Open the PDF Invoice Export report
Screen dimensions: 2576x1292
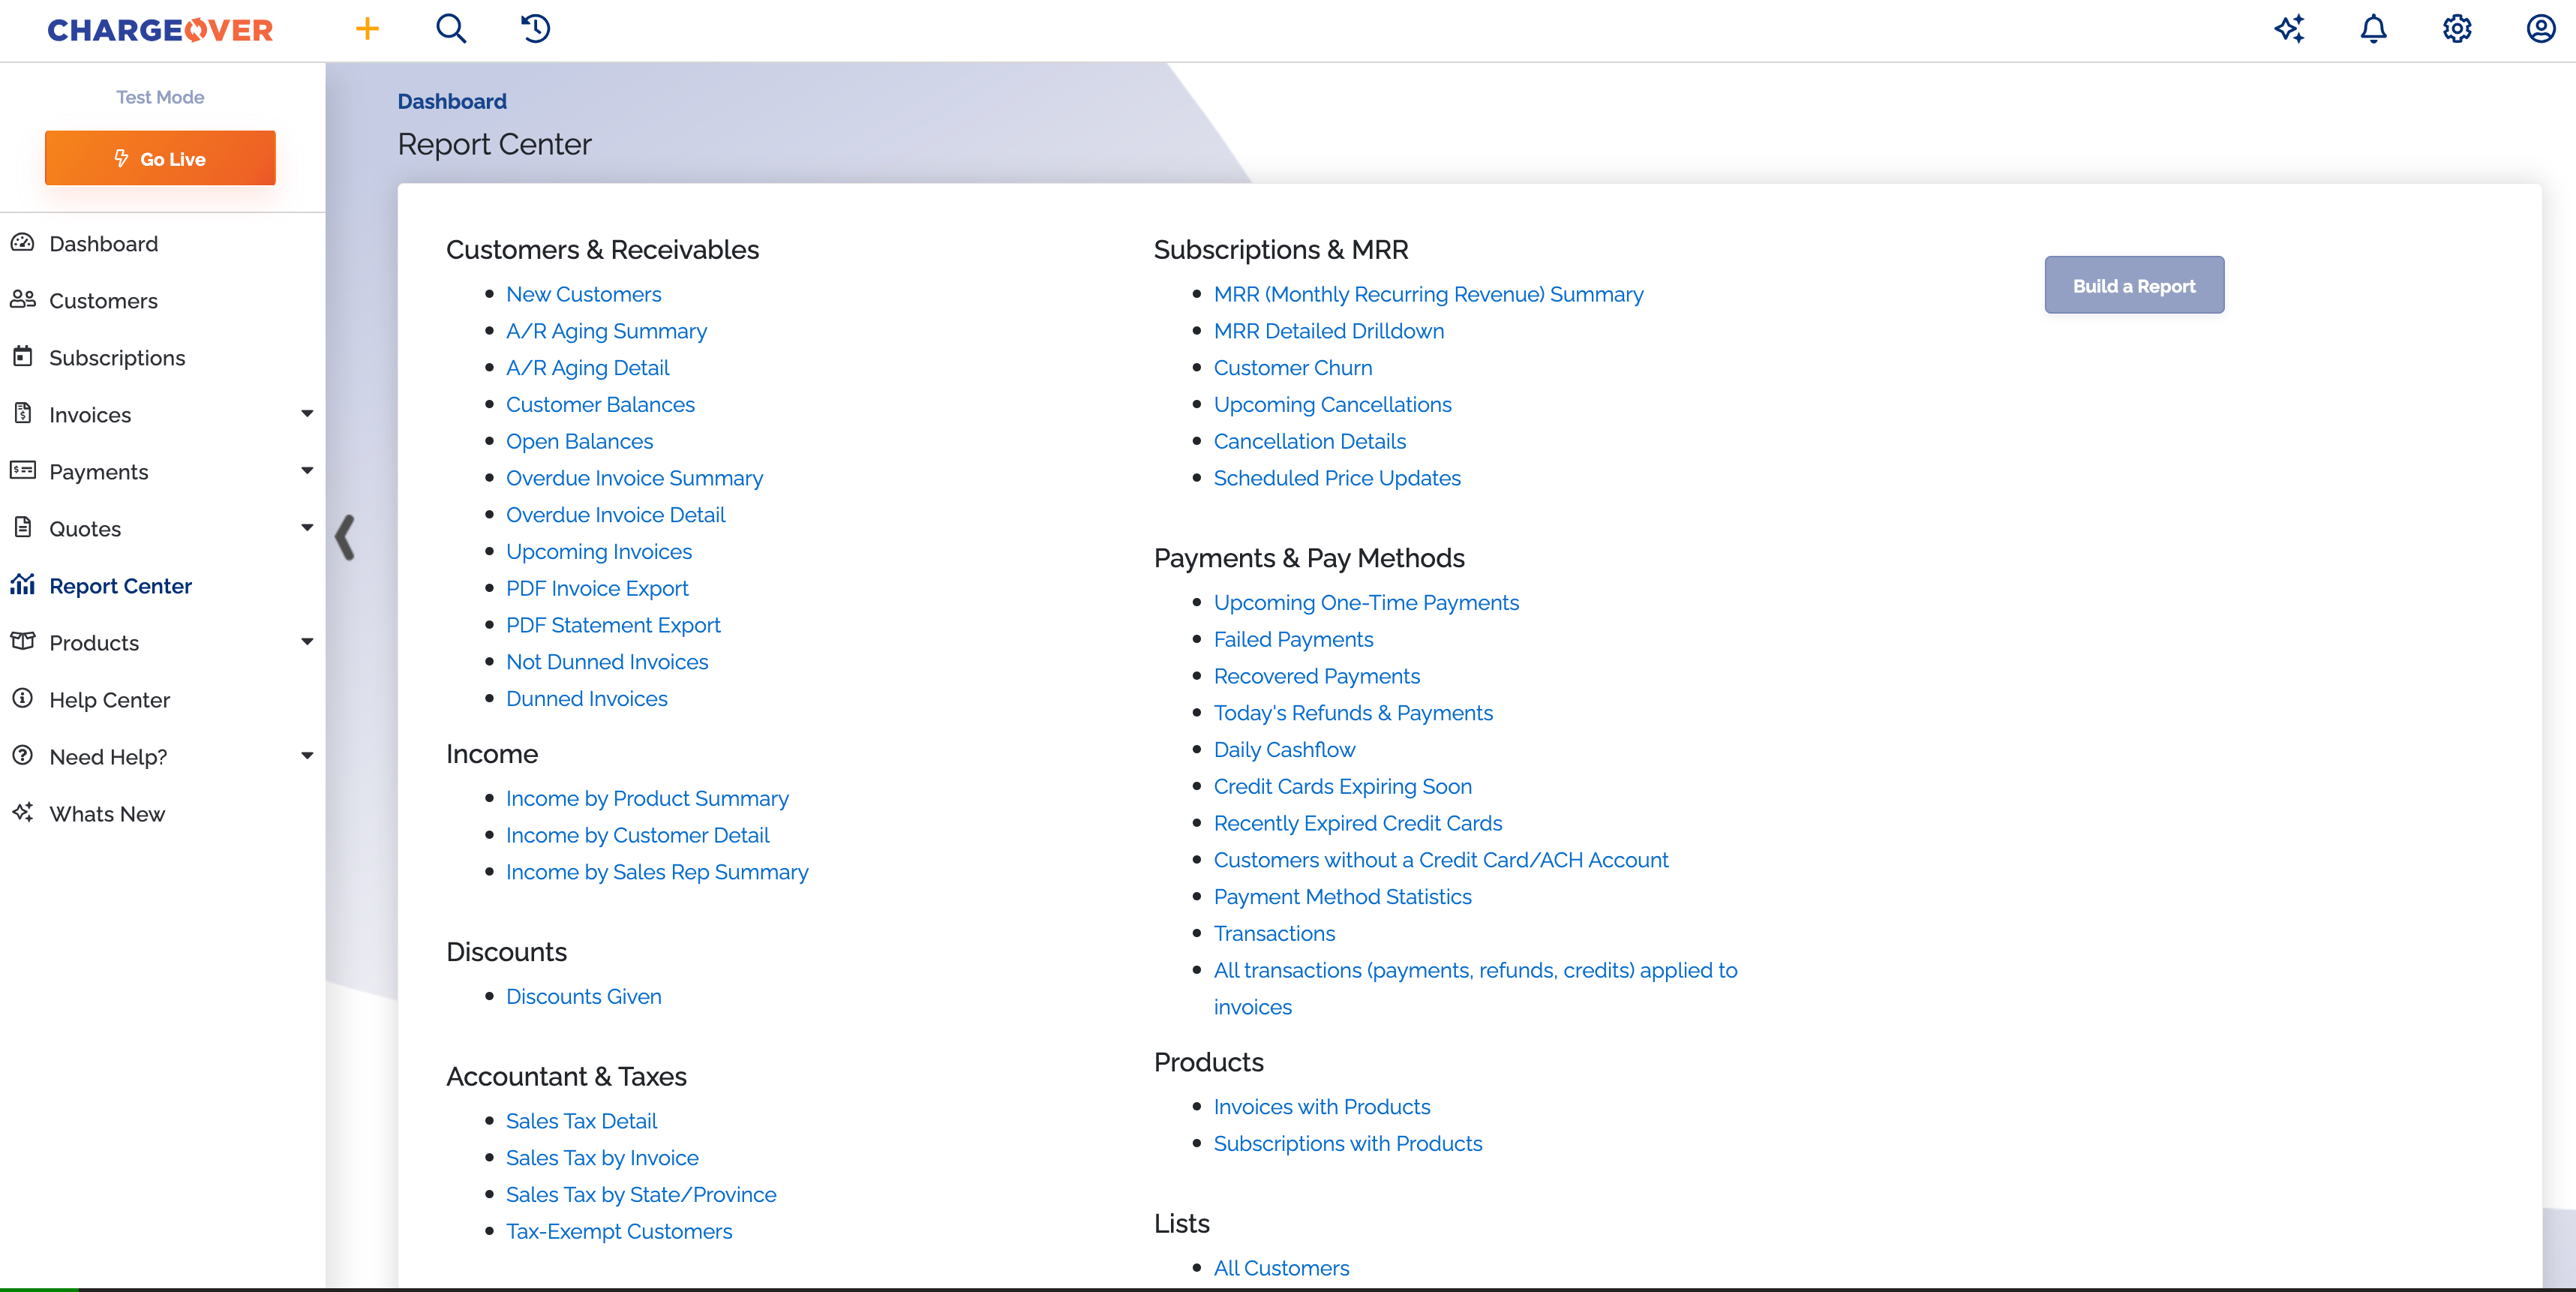pos(597,588)
